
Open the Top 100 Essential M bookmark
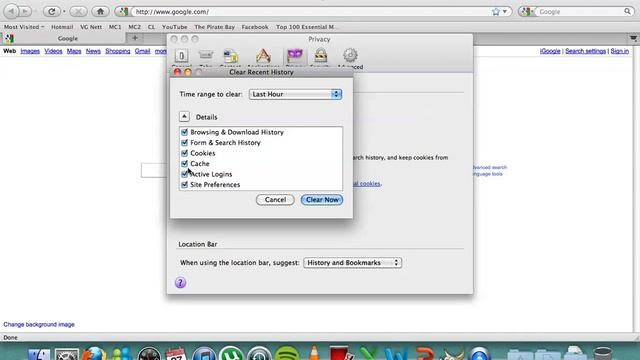[305, 27]
